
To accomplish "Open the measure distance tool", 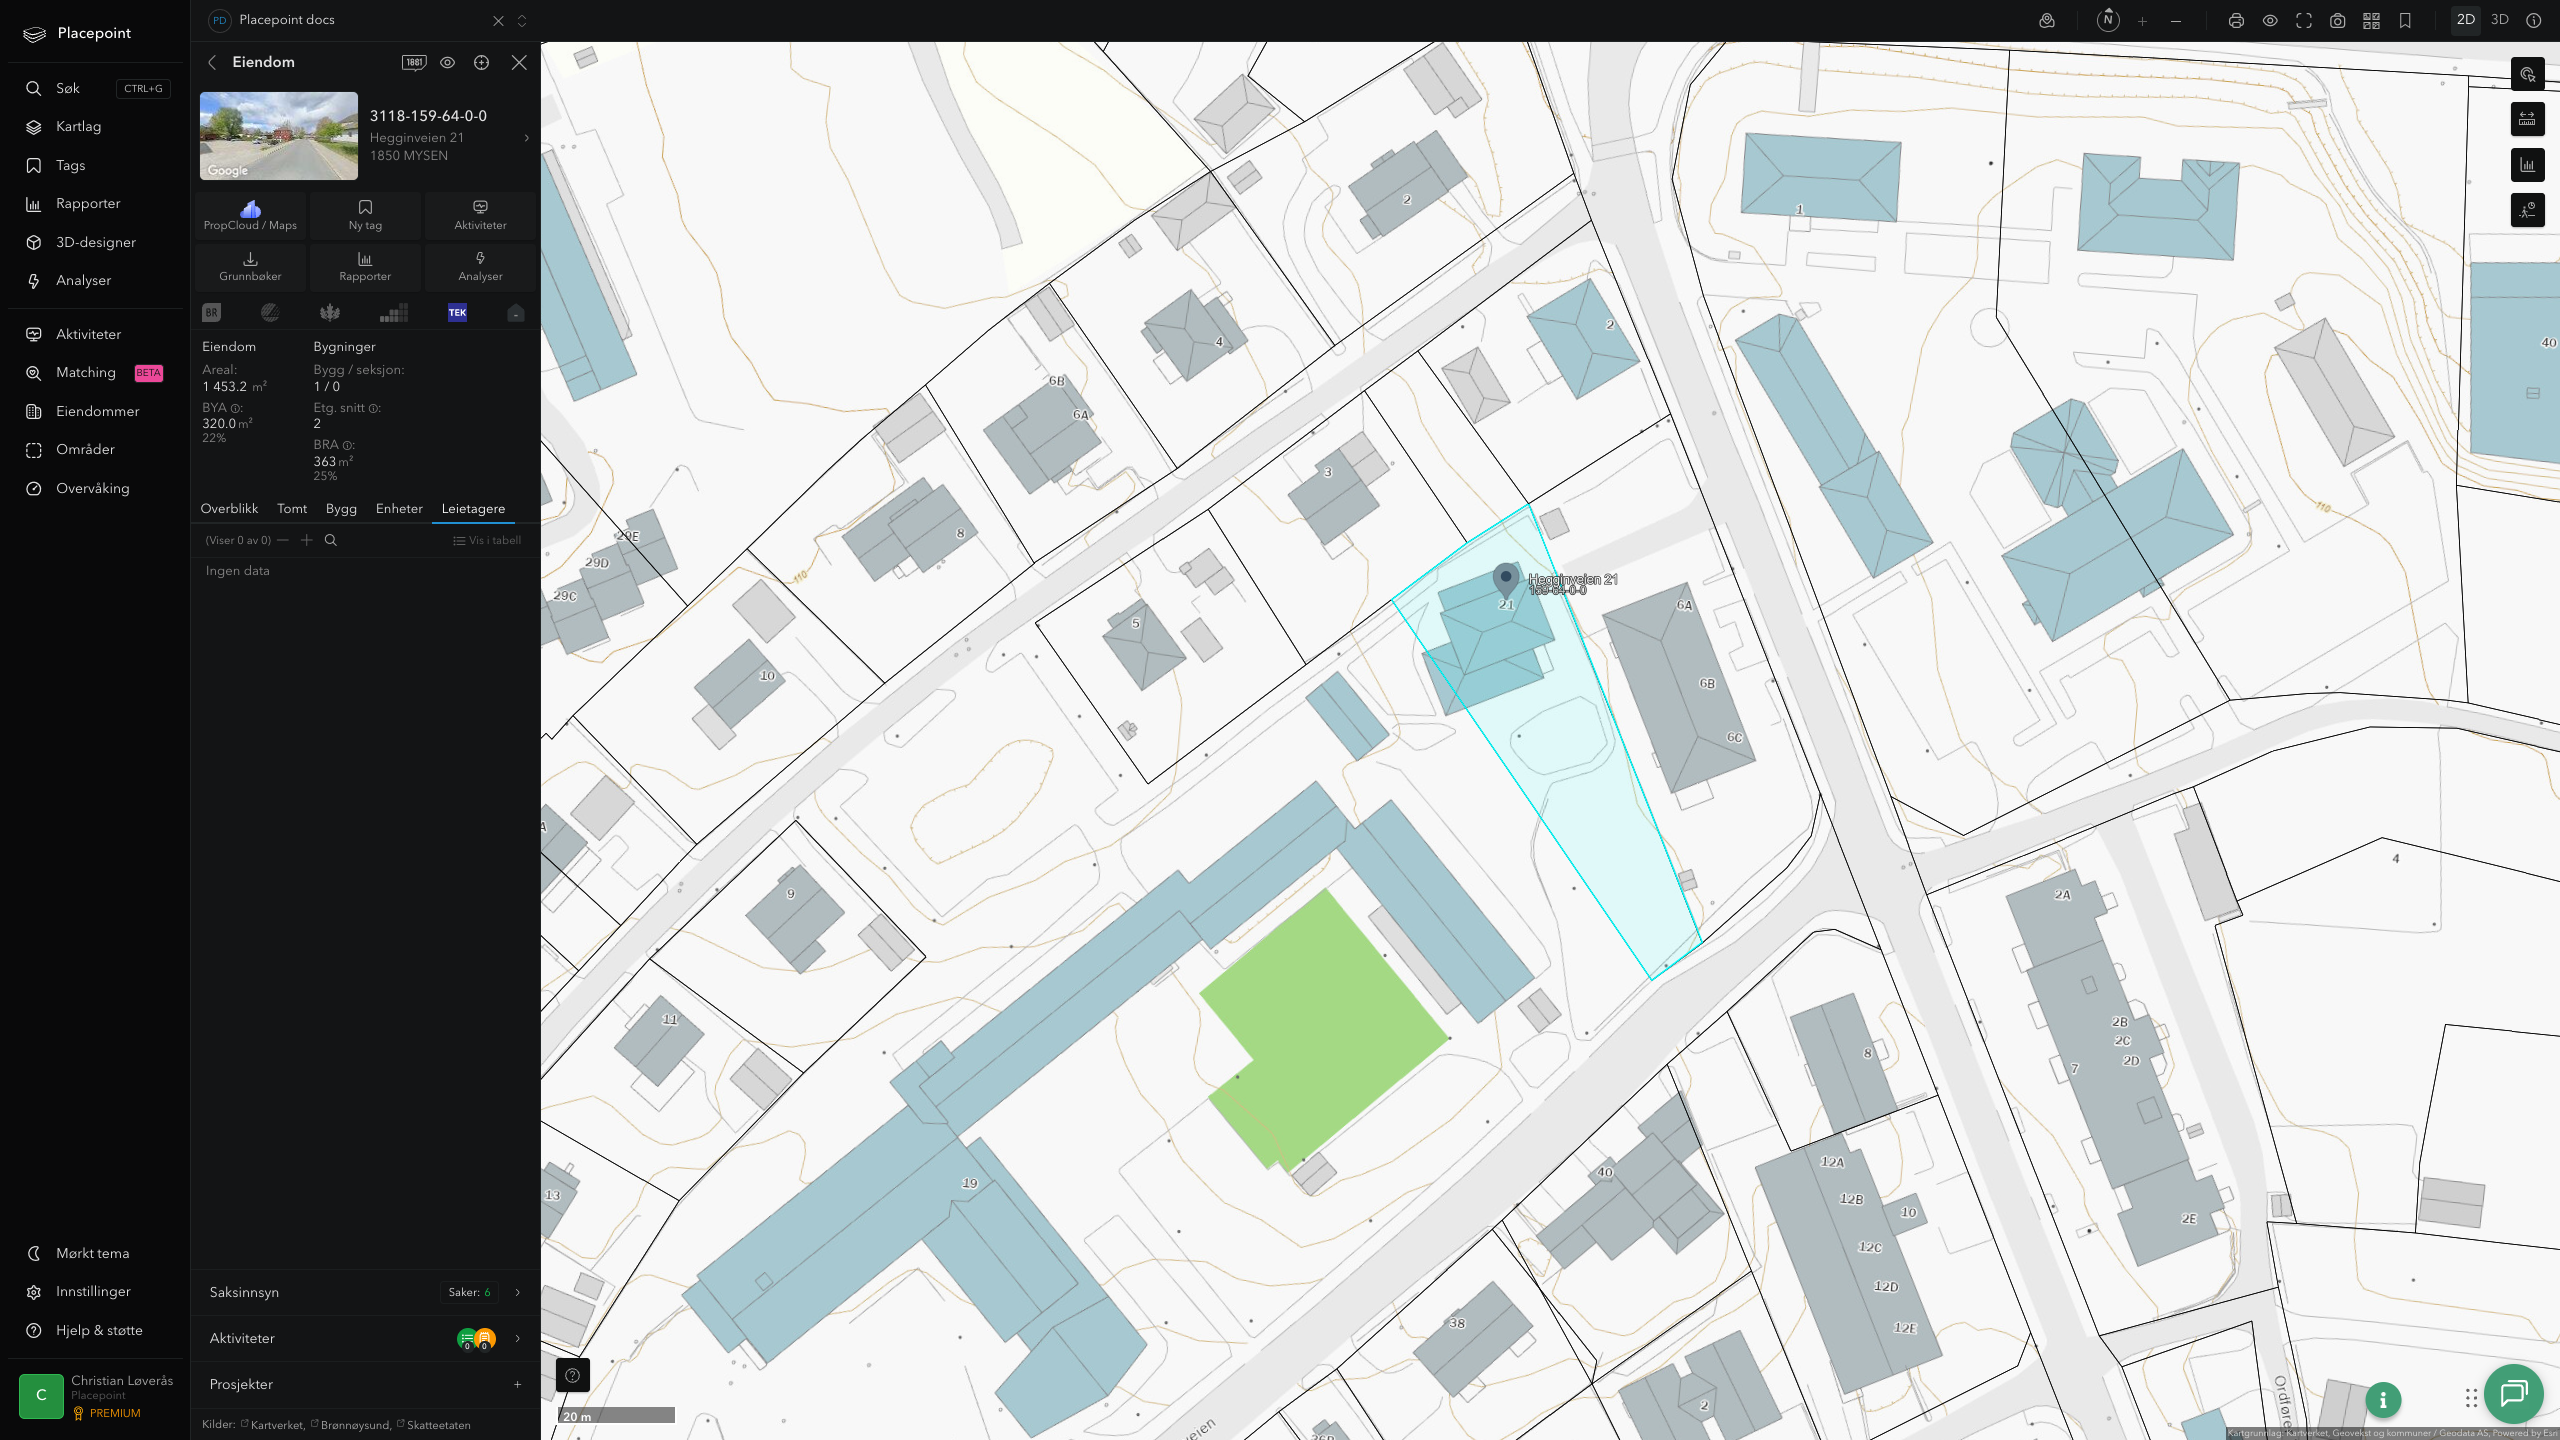I will pos(2528,119).
